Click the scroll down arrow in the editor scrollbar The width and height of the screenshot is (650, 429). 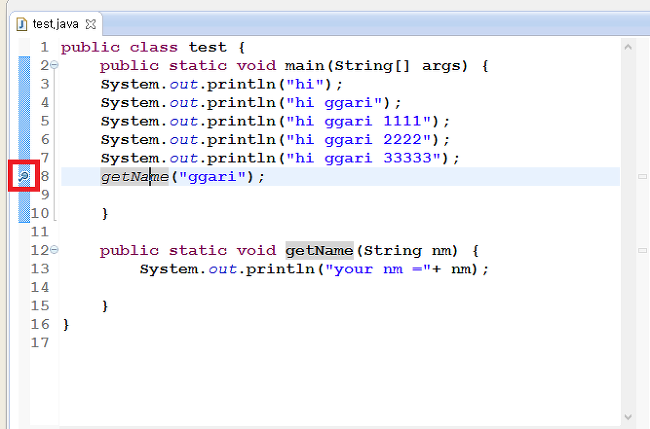pyautogui.click(x=628, y=417)
